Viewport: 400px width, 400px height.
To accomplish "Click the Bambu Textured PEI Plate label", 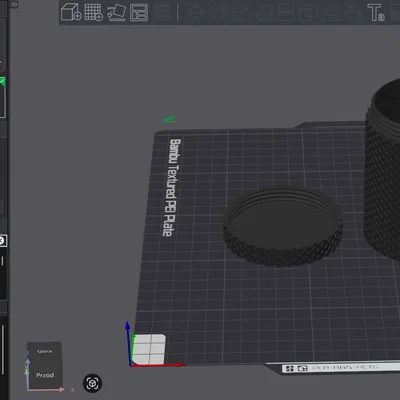I will point(172,188).
